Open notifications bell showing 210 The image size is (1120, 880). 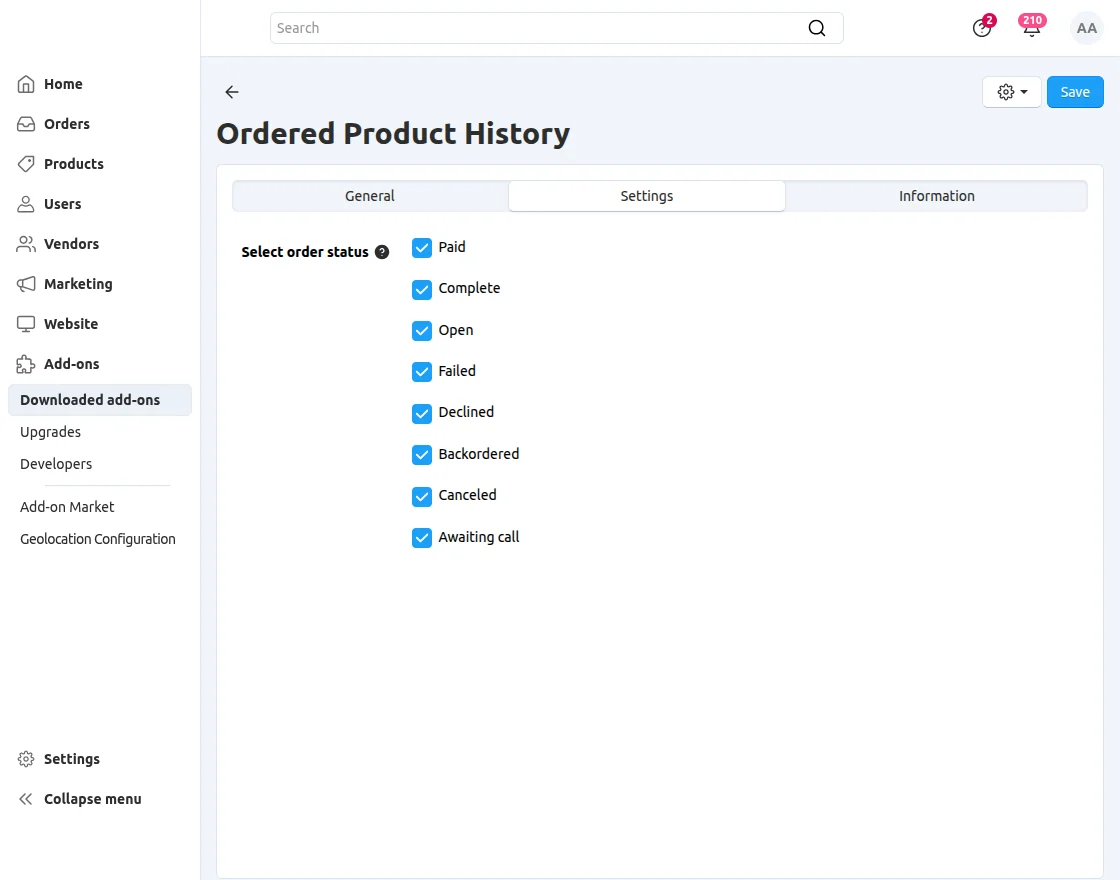pyautogui.click(x=1031, y=27)
